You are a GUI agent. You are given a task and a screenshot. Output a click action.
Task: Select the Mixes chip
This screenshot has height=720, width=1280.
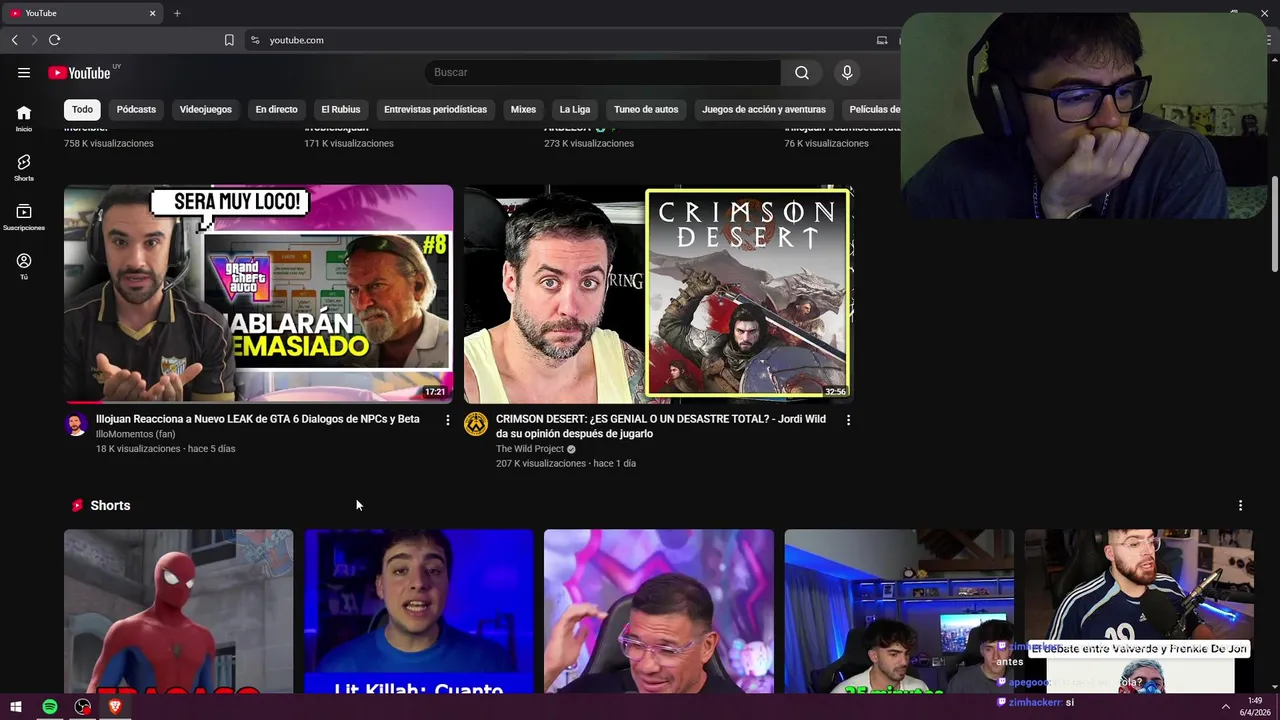(523, 109)
